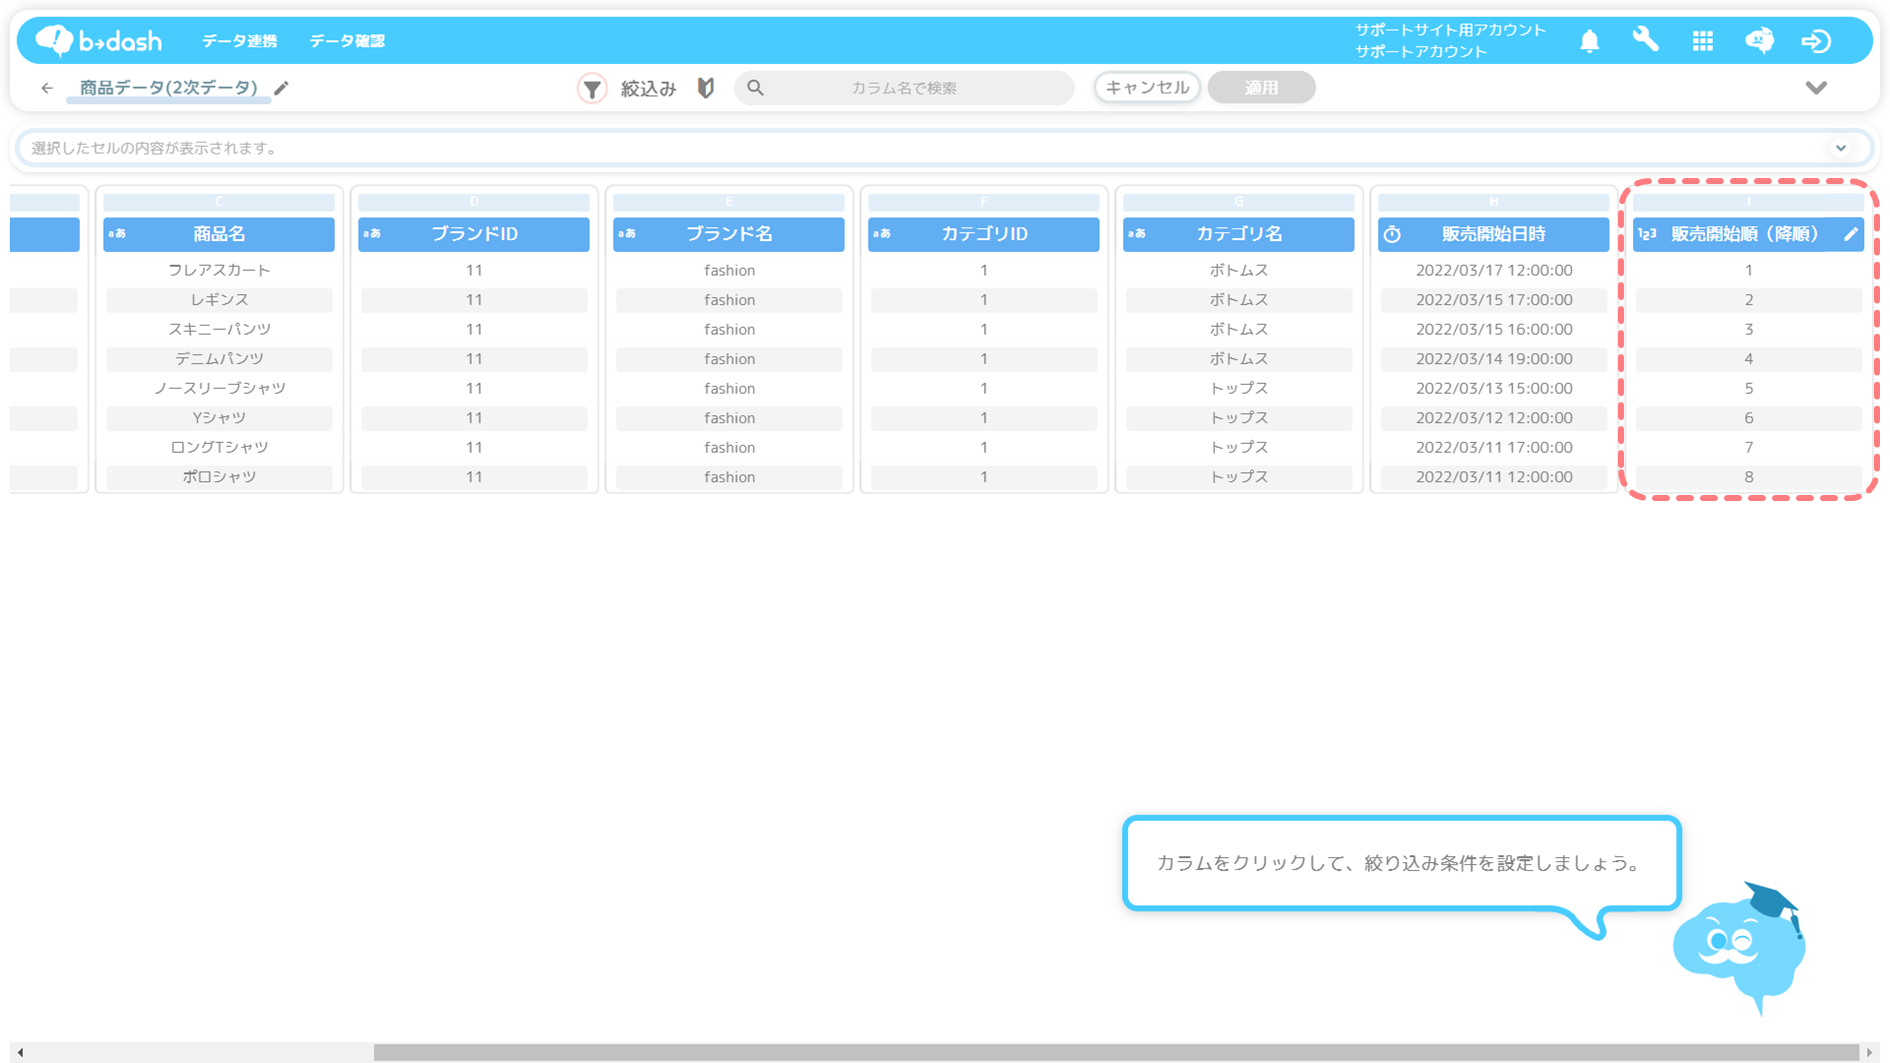Select 2022/03/17 12:00:00 cell
Viewport: 1890px width, 1063px height.
click(x=1494, y=270)
